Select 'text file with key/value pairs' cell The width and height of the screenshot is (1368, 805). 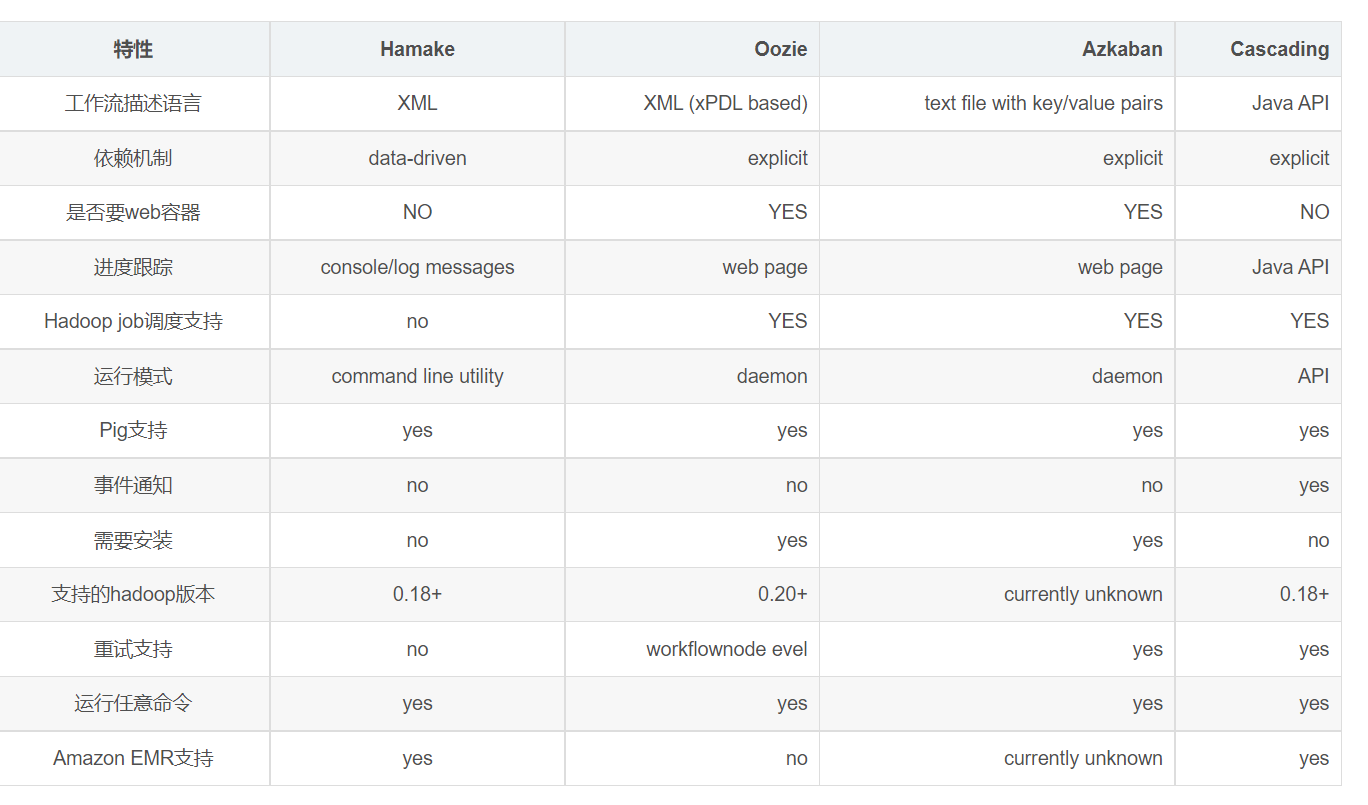pos(1043,103)
